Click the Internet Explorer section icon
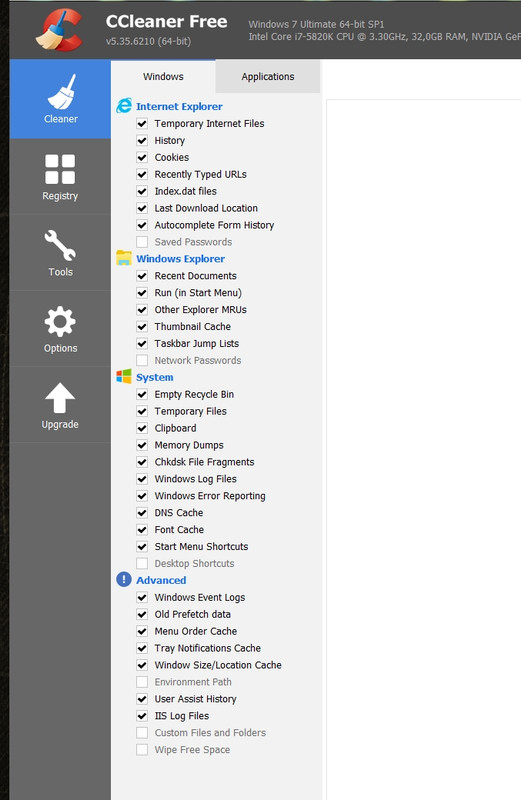521x800 pixels. [x=124, y=106]
